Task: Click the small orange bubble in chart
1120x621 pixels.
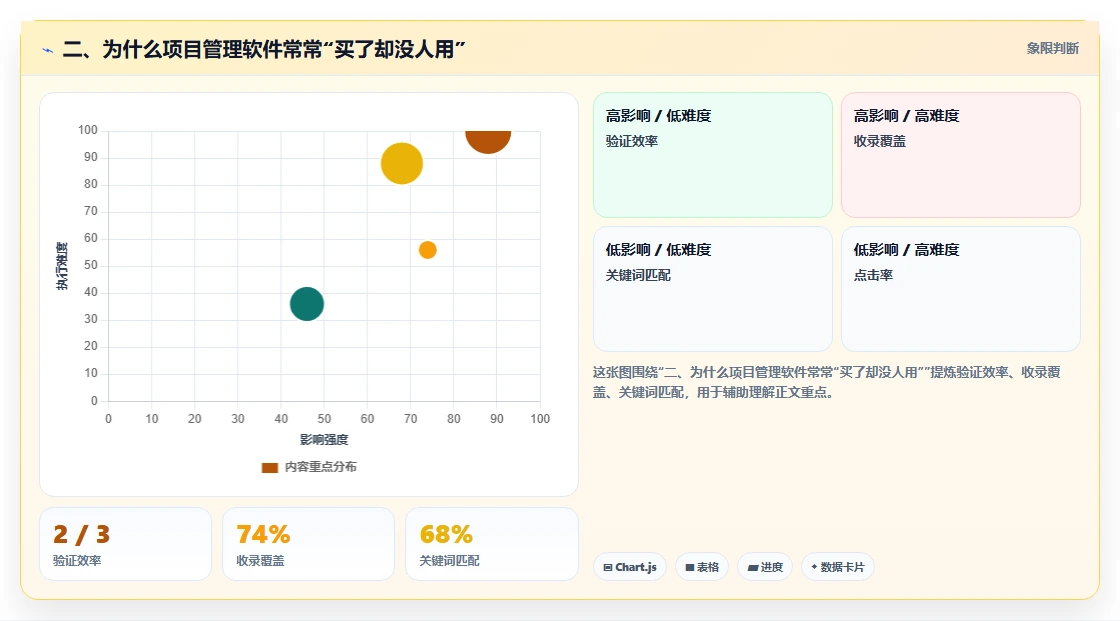Action: coord(428,250)
